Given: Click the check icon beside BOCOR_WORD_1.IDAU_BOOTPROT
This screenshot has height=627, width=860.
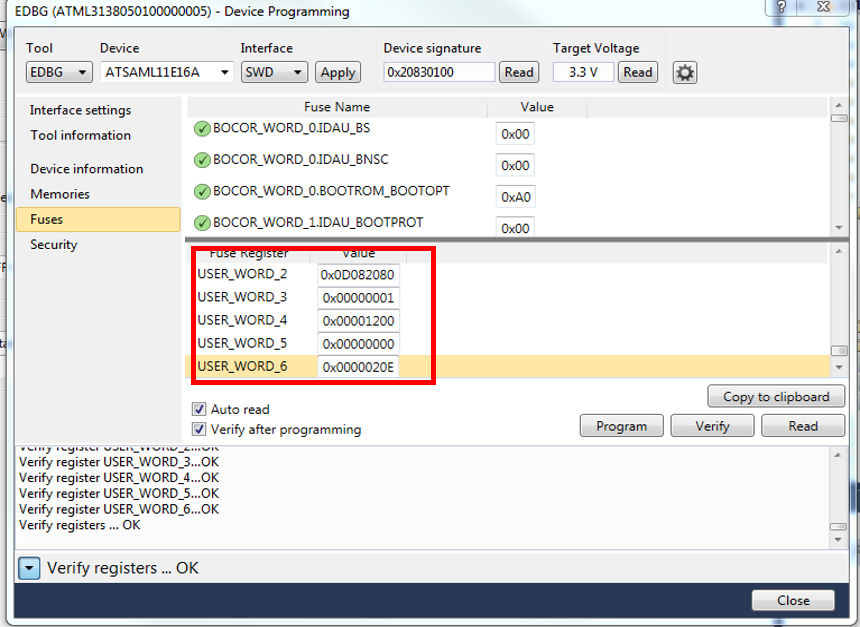Looking at the screenshot, I should [x=202, y=222].
